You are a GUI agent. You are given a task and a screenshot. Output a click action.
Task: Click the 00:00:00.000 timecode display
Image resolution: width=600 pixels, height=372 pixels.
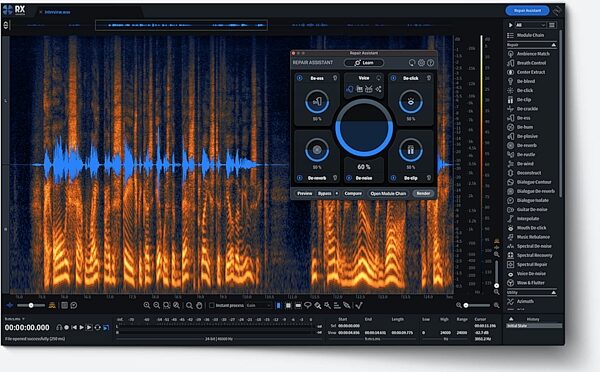tap(27, 328)
